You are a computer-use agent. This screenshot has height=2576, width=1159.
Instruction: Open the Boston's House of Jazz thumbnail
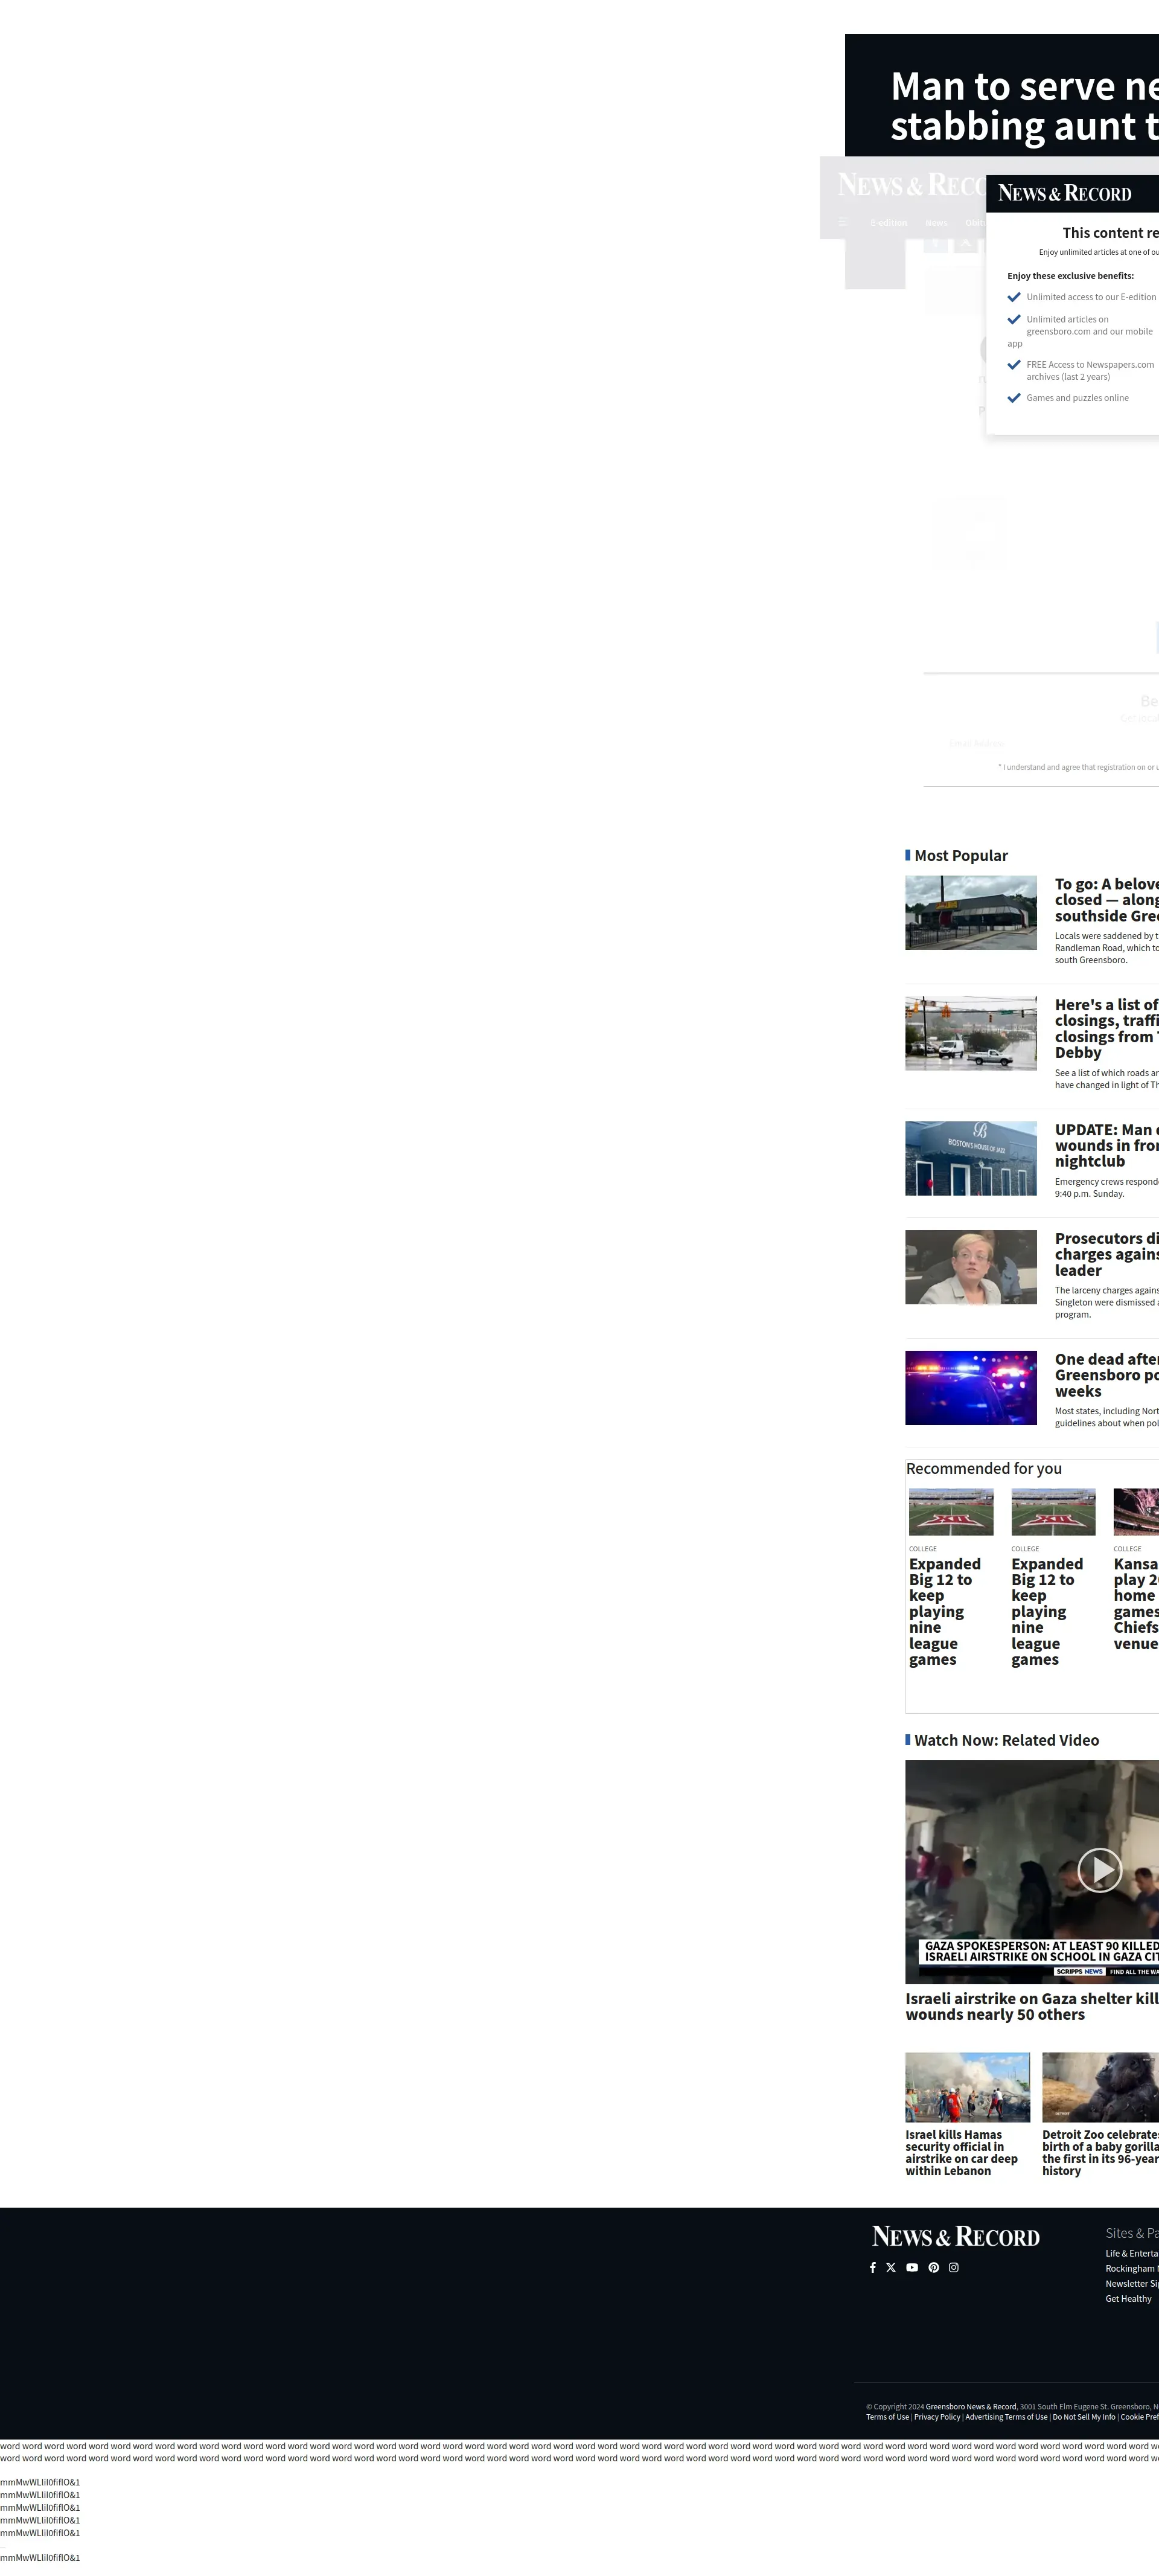click(x=971, y=1158)
